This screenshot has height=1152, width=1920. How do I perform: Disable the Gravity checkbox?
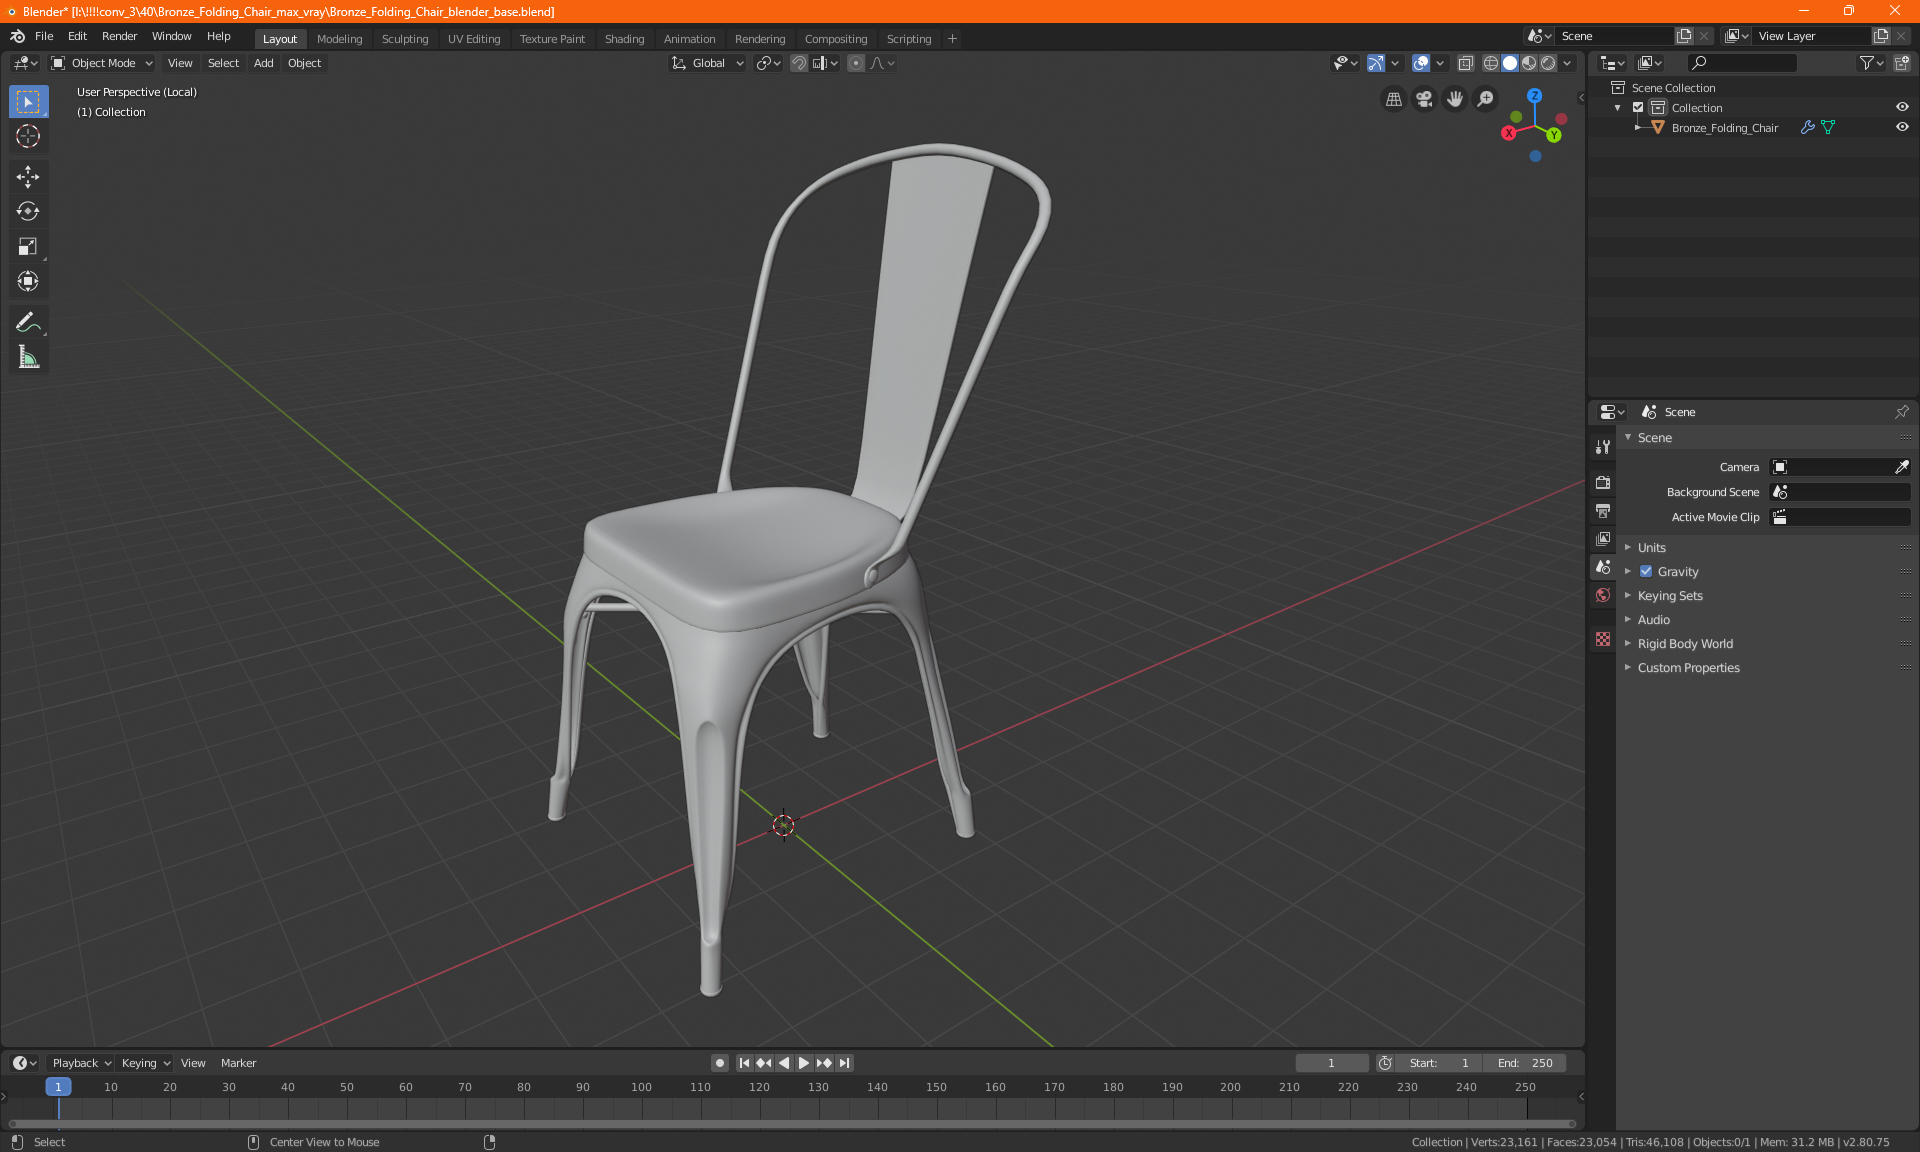tap(1646, 572)
